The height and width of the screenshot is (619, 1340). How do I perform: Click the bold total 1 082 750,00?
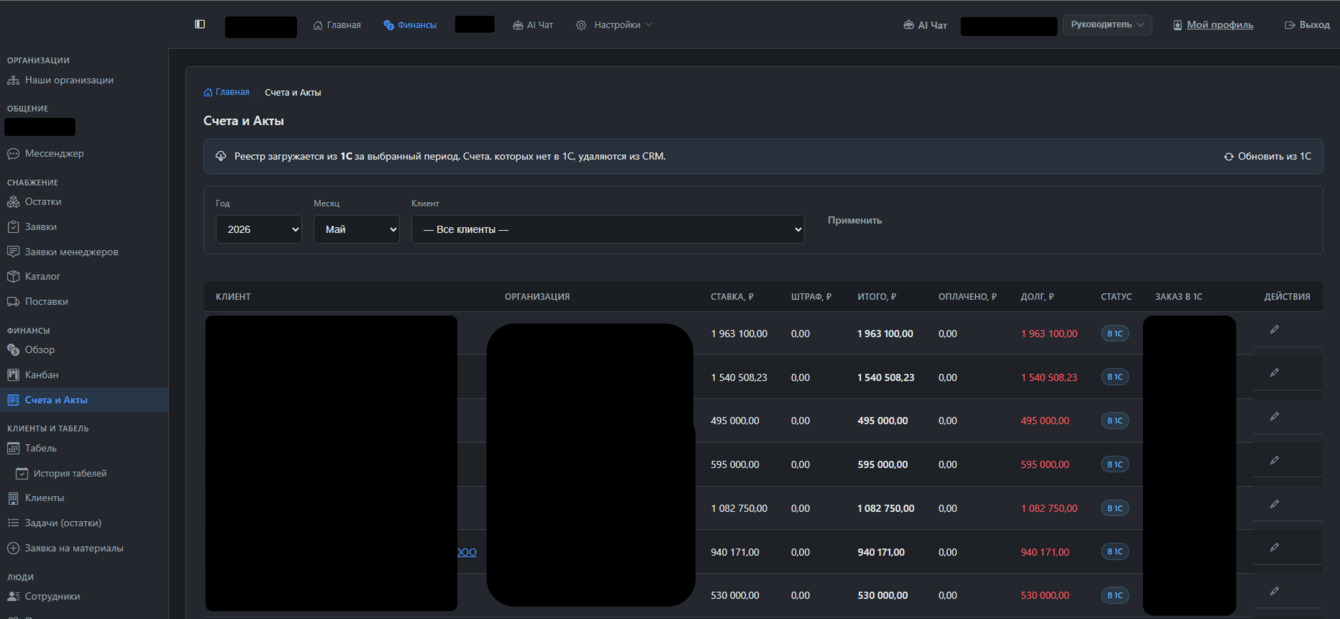pyautogui.click(x=885, y=509)
